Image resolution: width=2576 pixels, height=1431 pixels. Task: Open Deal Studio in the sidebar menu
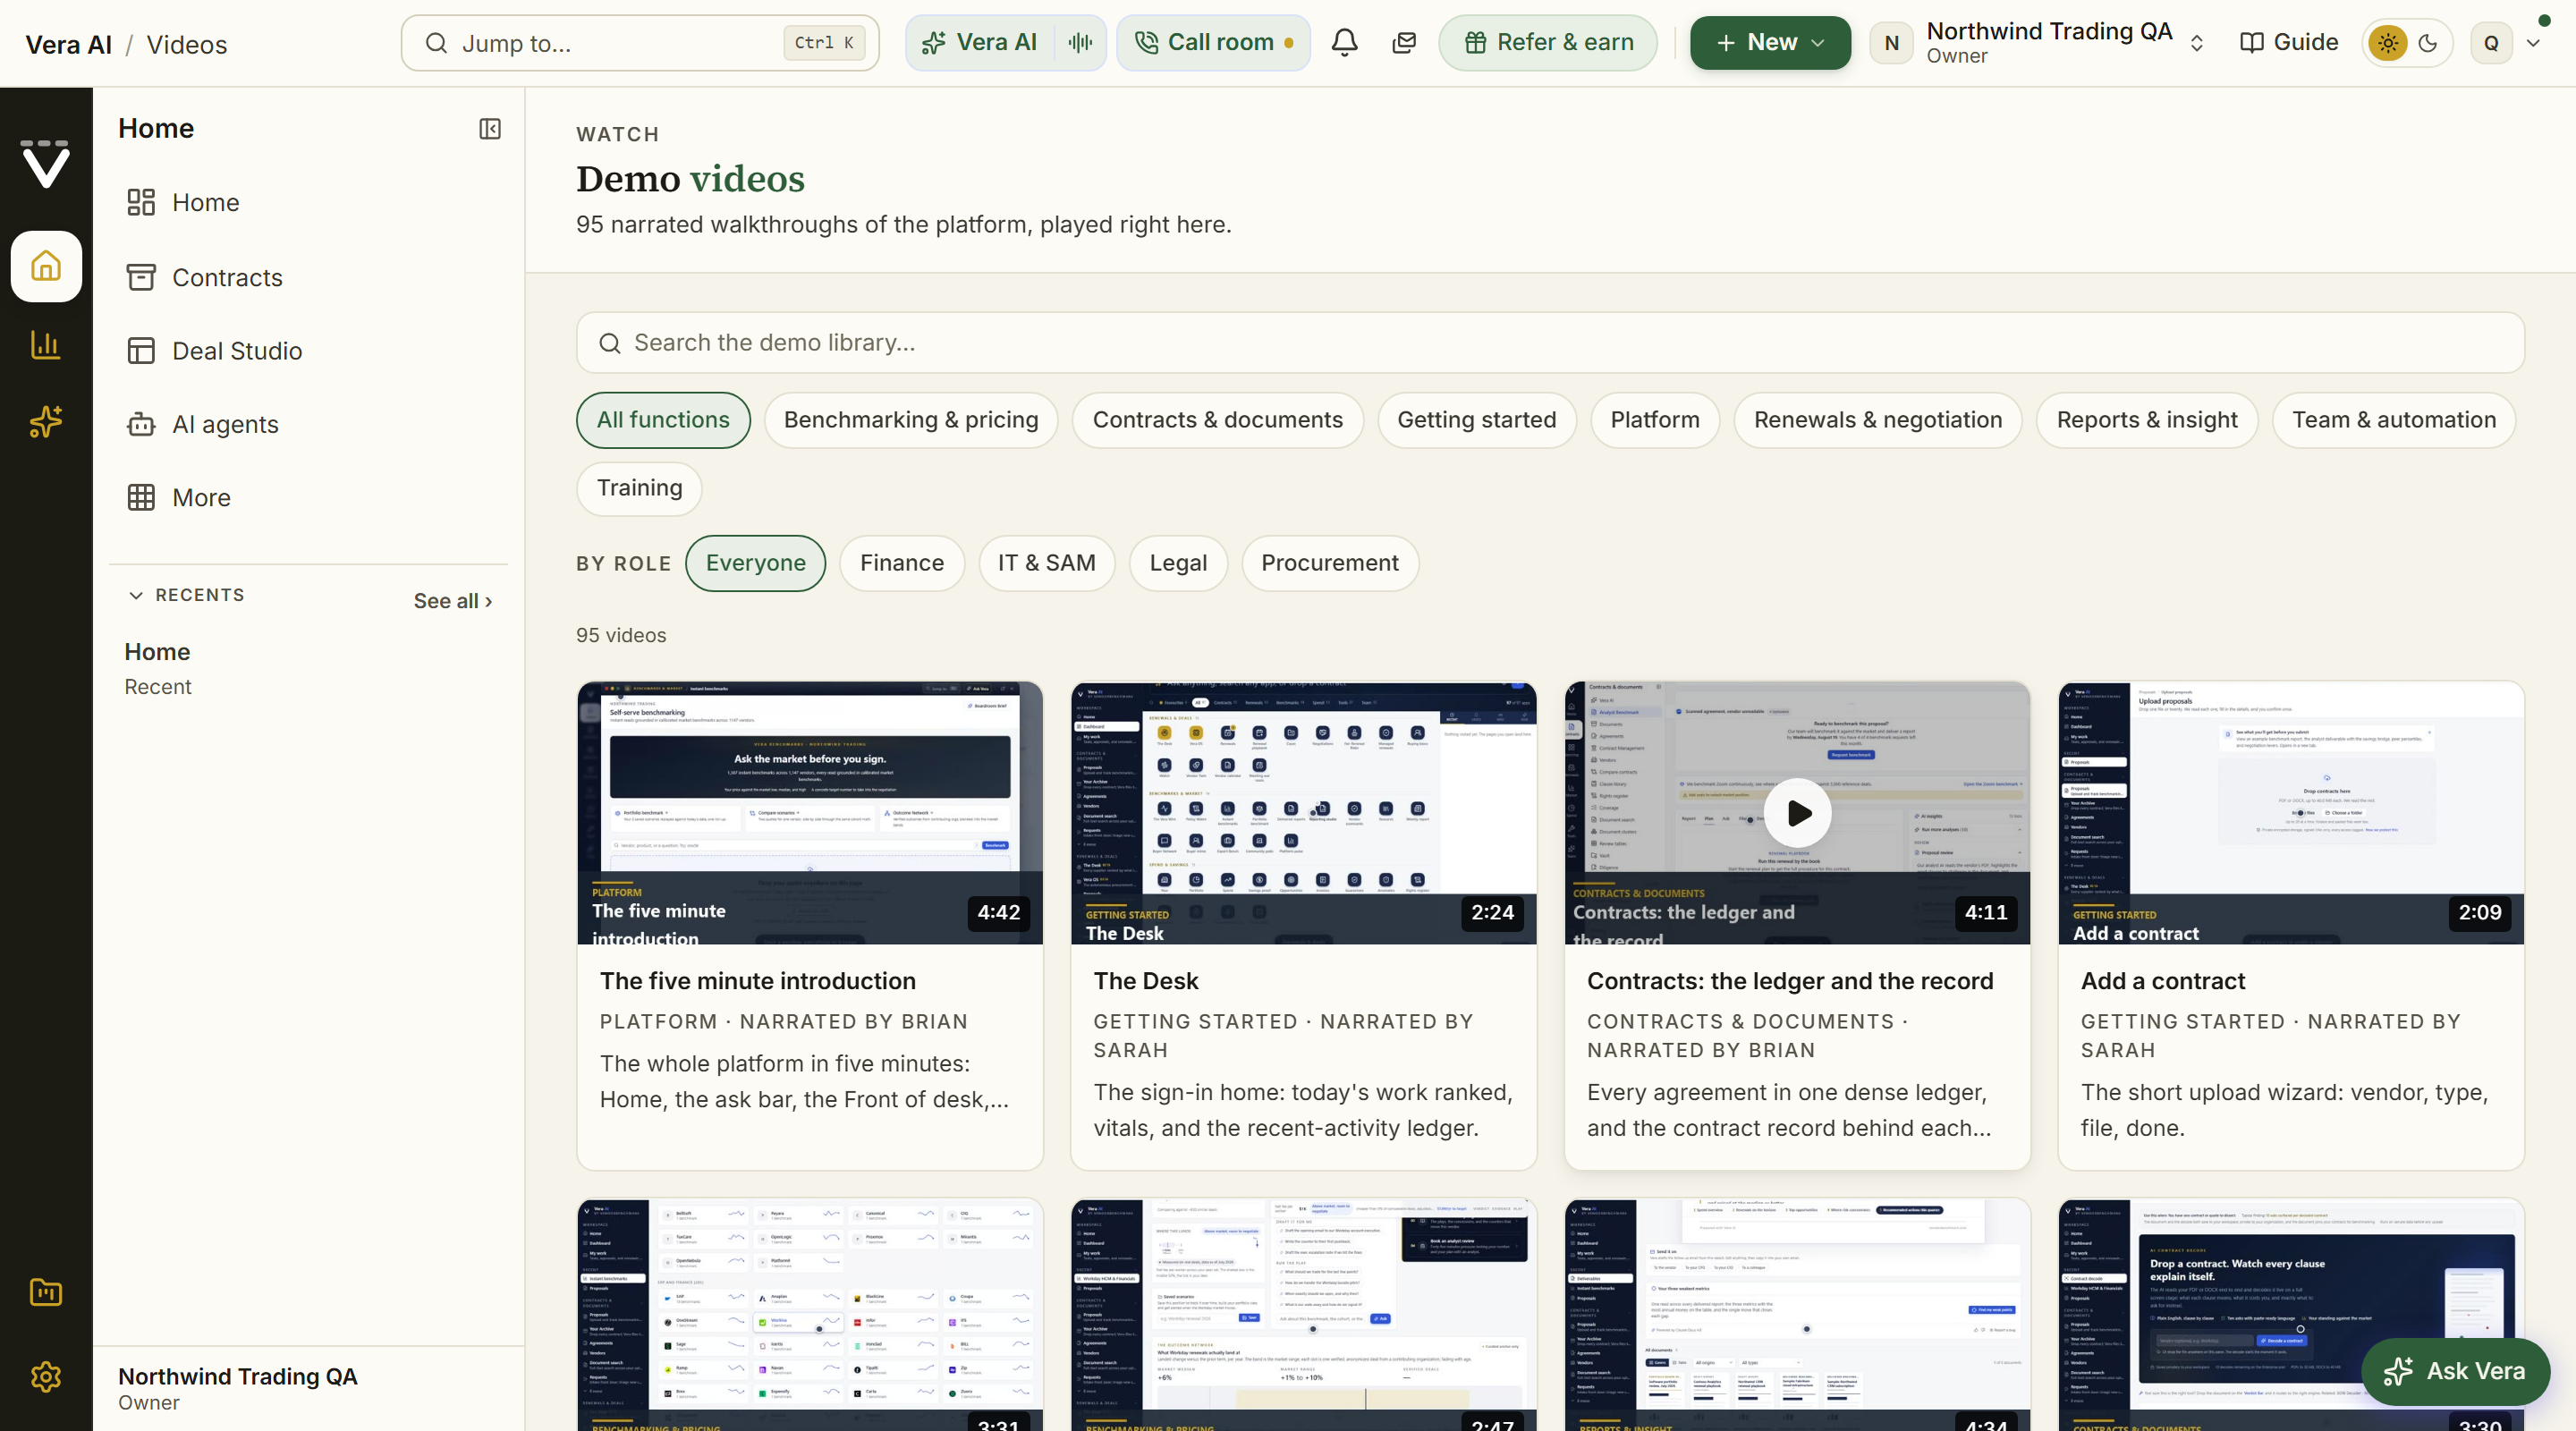(308, 351)
